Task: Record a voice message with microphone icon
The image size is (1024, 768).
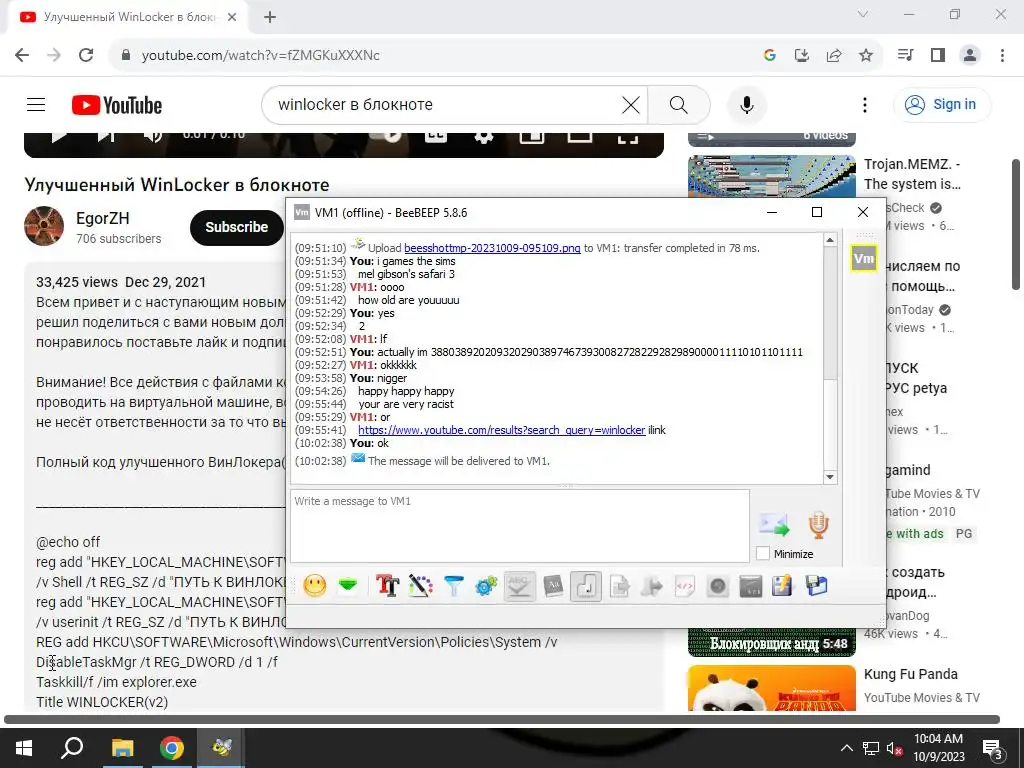Action: pyautogui.click(x=818, y=524)
